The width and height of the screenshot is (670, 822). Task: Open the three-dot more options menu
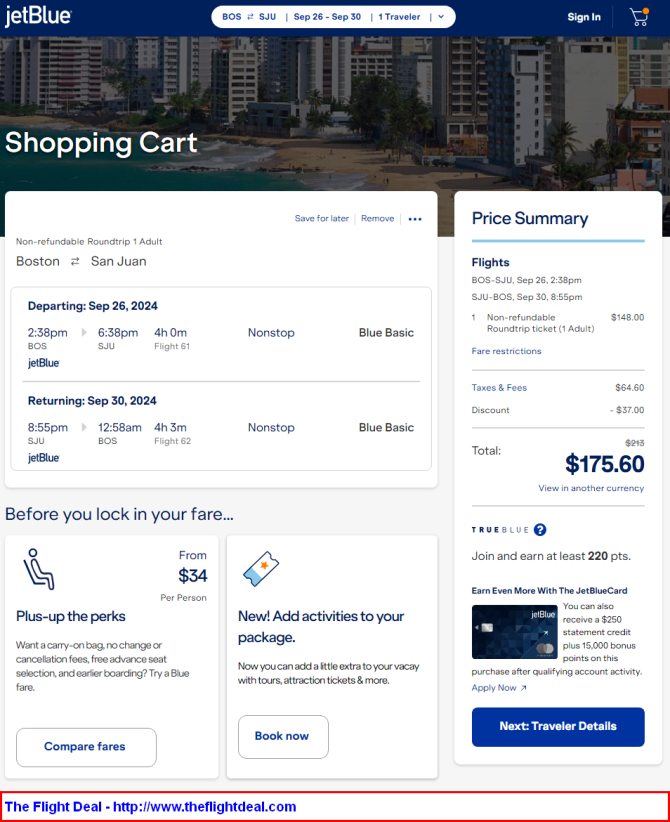pyautogui.click(x=415, y=219)
